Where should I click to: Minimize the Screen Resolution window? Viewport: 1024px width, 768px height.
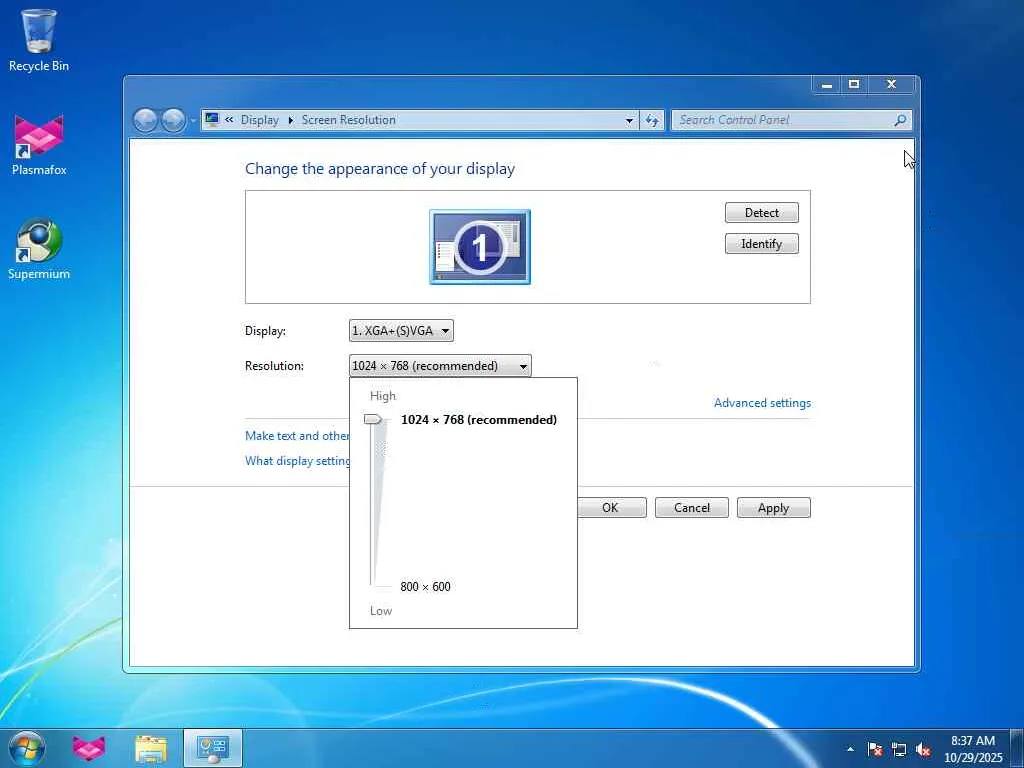827,84
